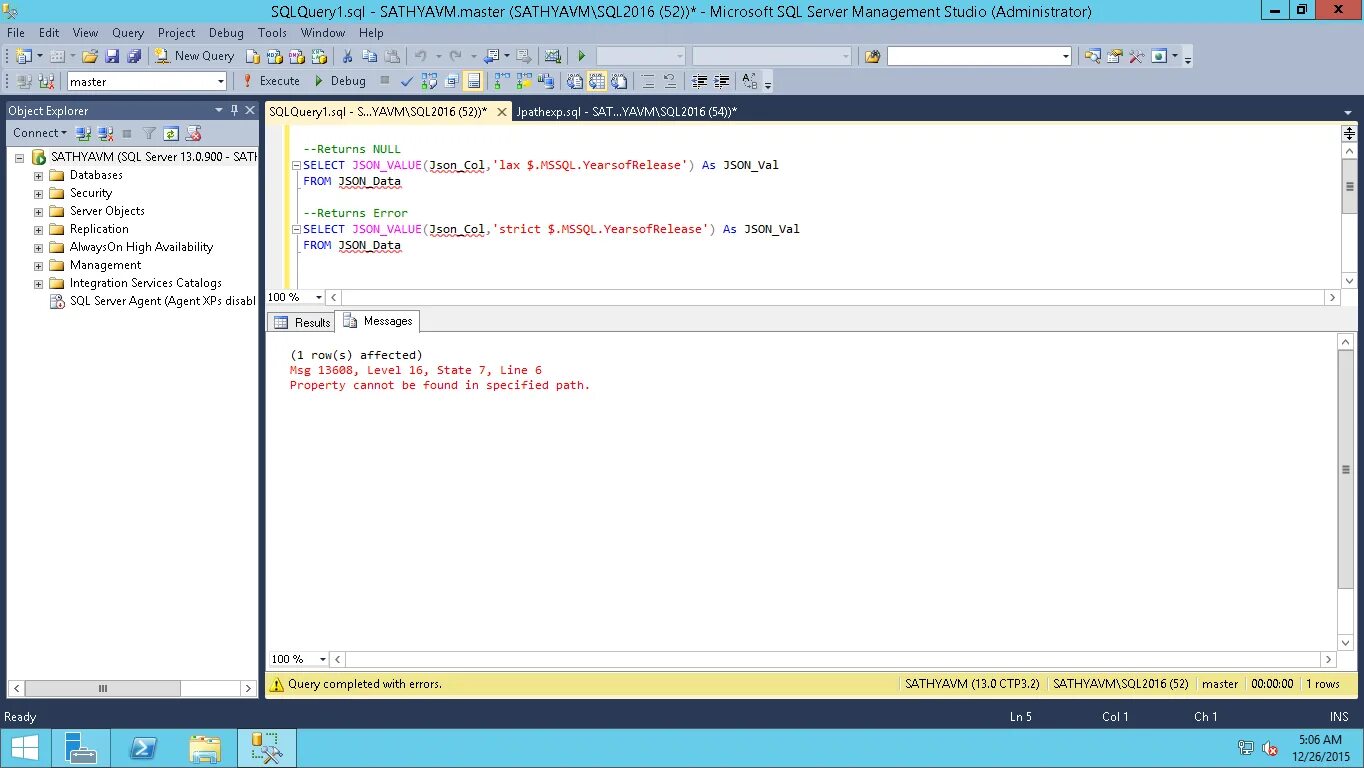Open the editor 100 % zoom dropdown
The height and width of the screenshot is (768, 1364).
coord(319,297)
